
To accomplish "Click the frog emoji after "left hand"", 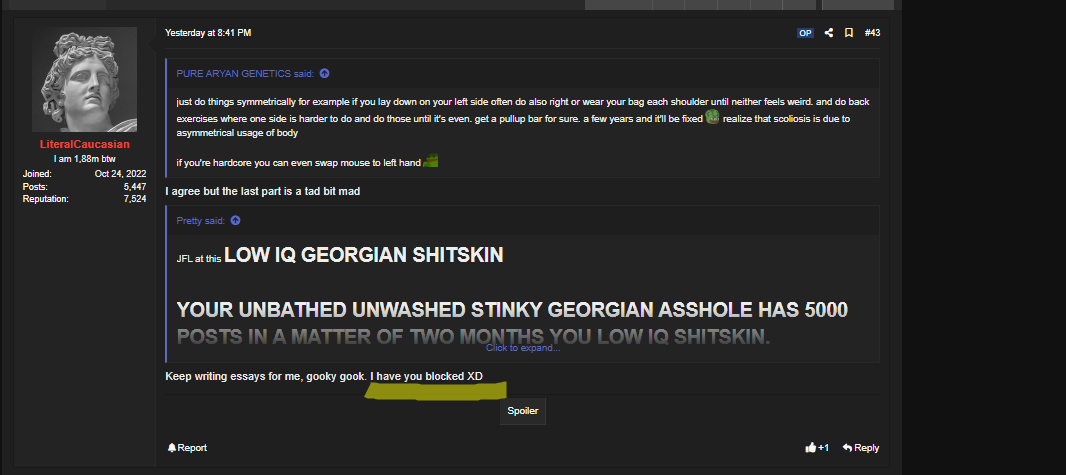I will [x=430, y=162].
